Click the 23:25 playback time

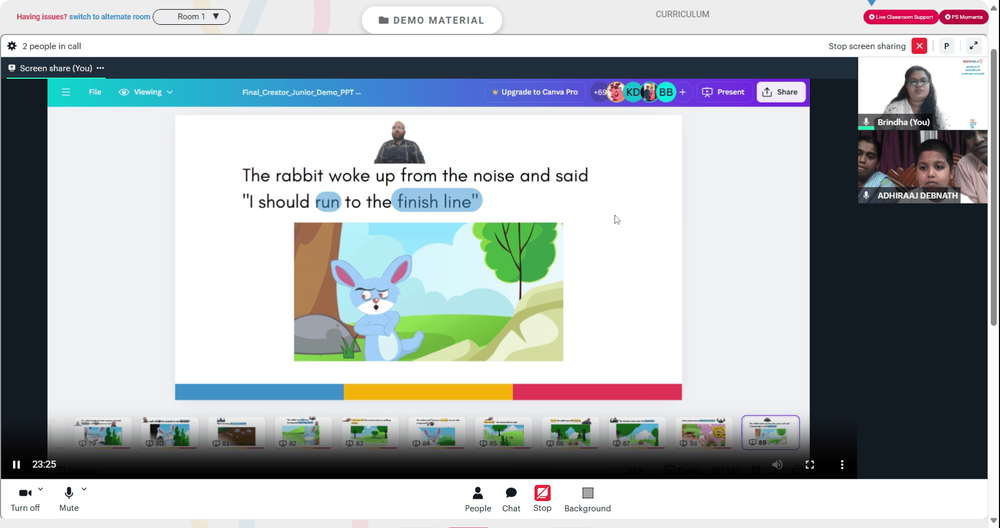pos(44,465)
